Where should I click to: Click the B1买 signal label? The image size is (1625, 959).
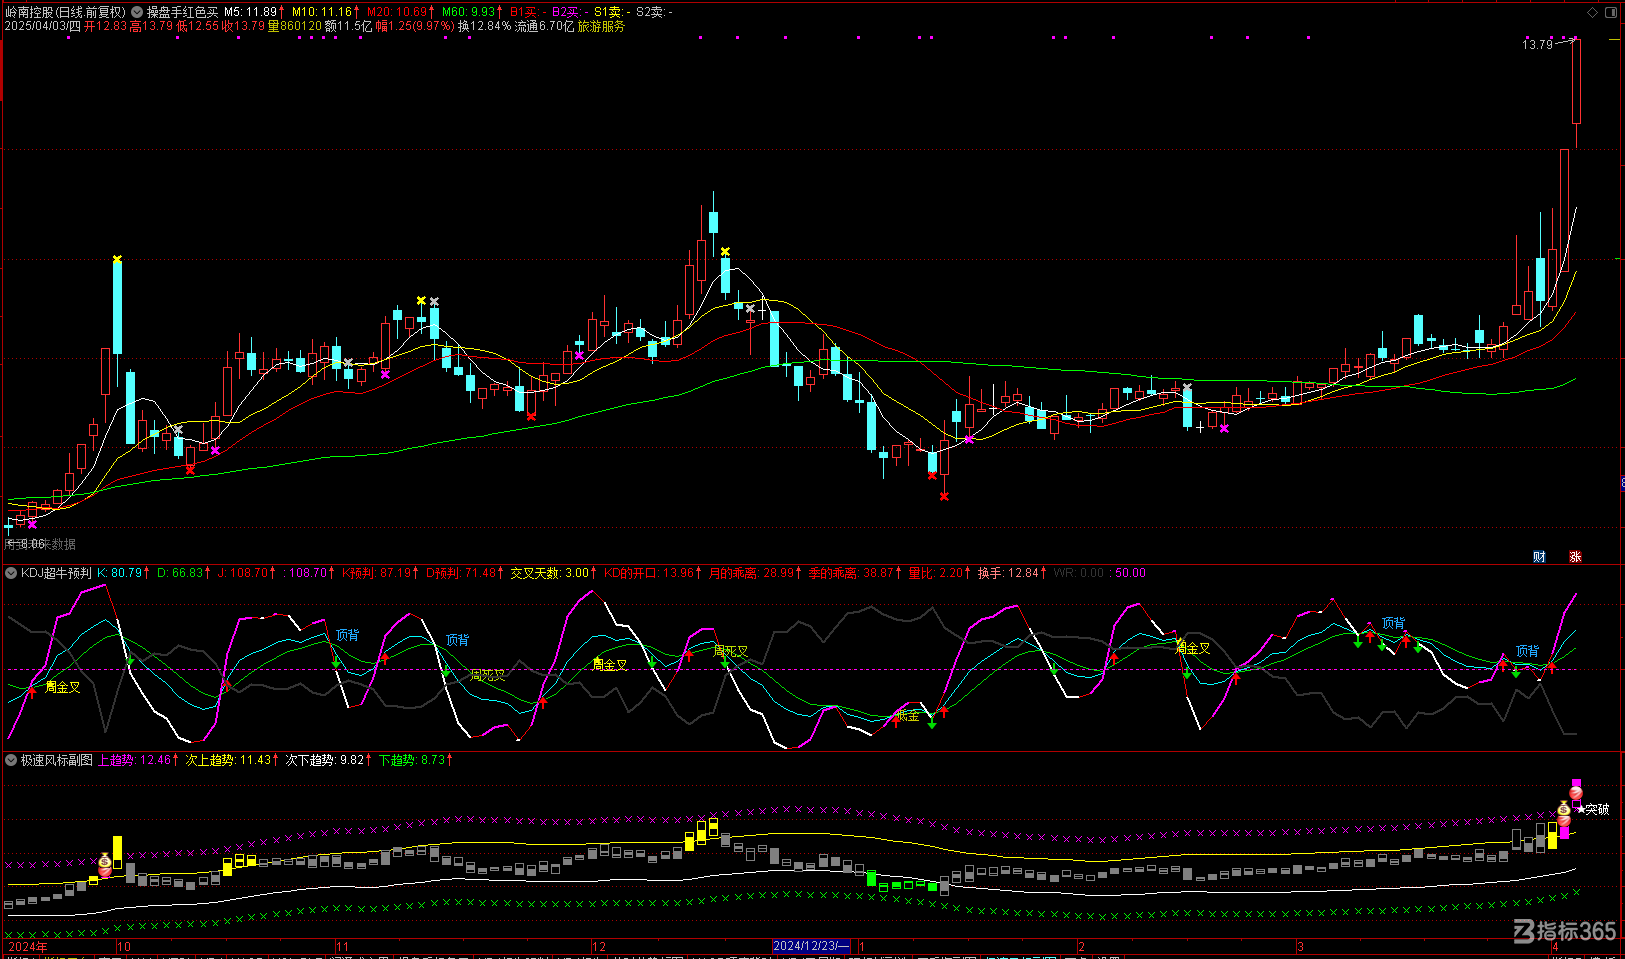pos(527,12)
